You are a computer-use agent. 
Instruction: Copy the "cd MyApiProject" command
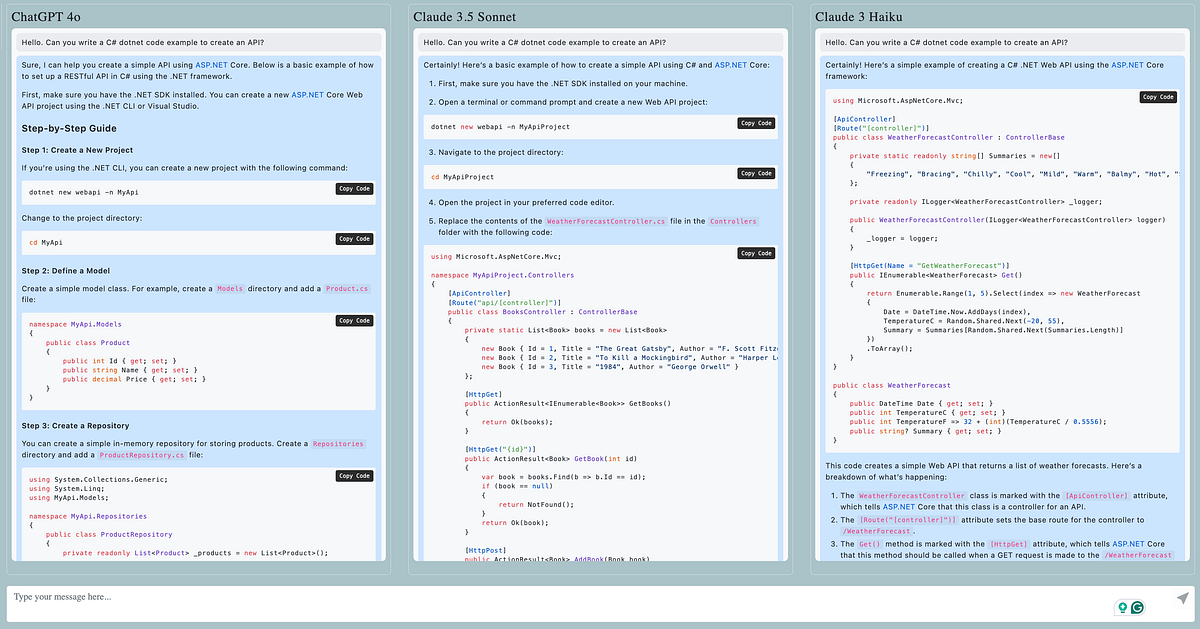756,172
